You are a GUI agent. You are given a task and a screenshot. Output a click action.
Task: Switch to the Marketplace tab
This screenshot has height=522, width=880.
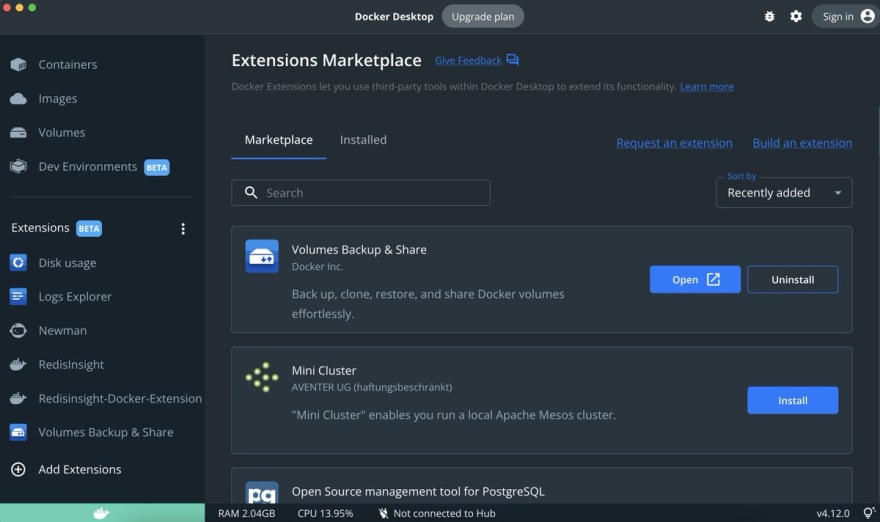278,140
